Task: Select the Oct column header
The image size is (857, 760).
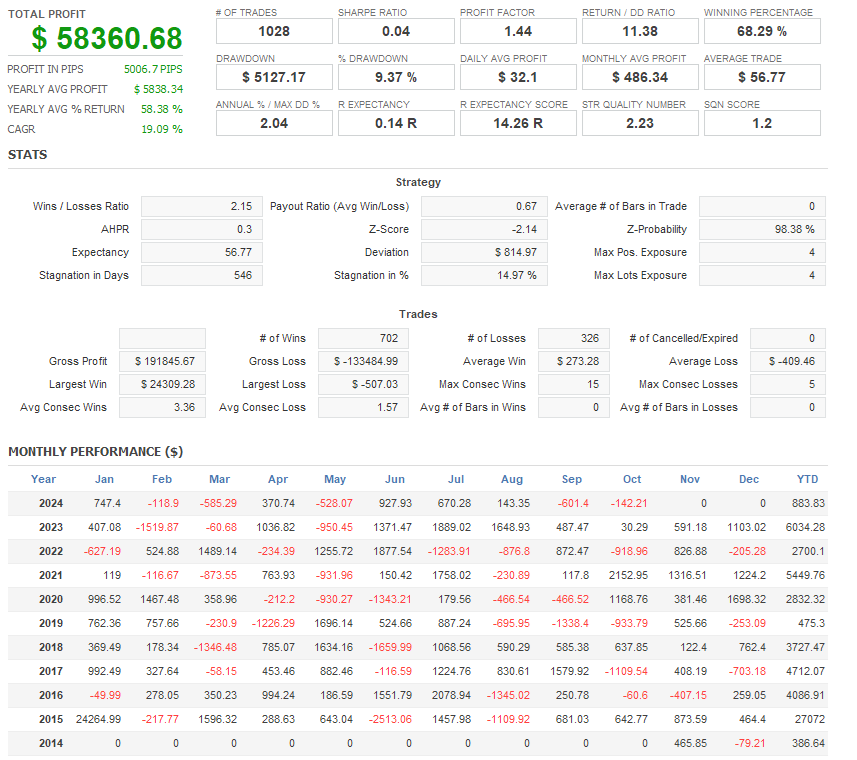Action: tap(632, 480)
